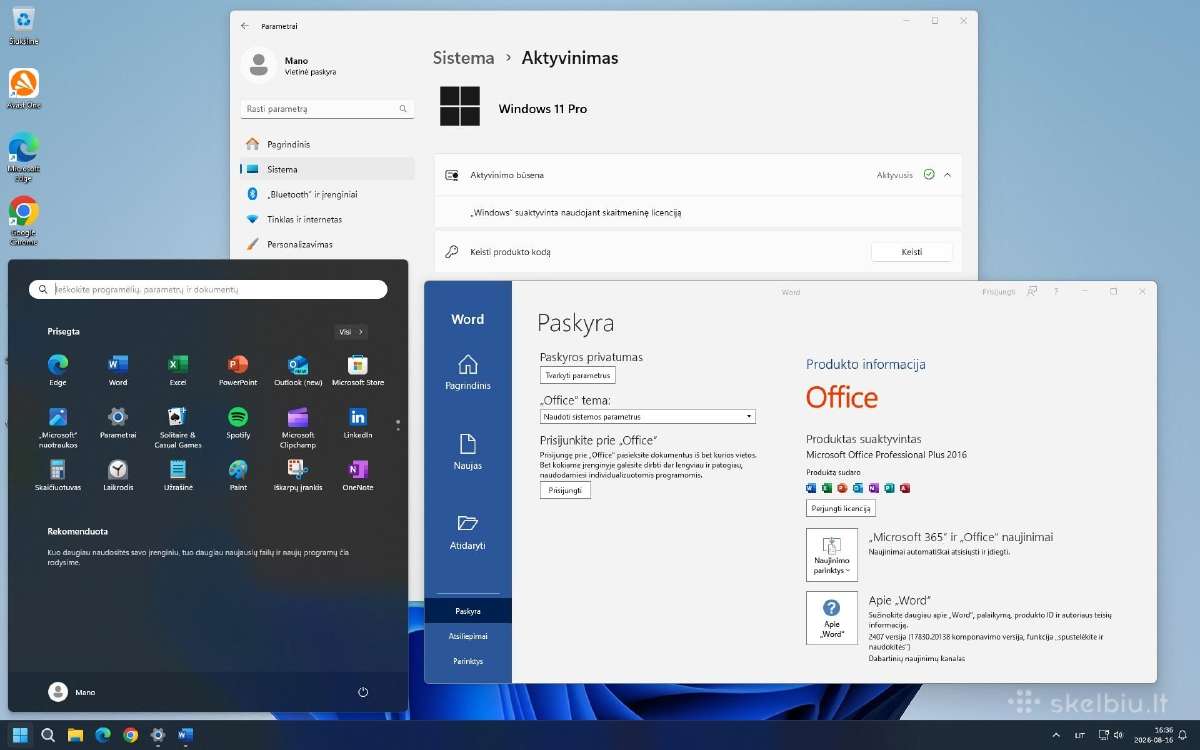Viewport: 1200px width, 750px height.
Task: Select Paskyra tab in Word sidebar
Action: (x=467, y=610)
